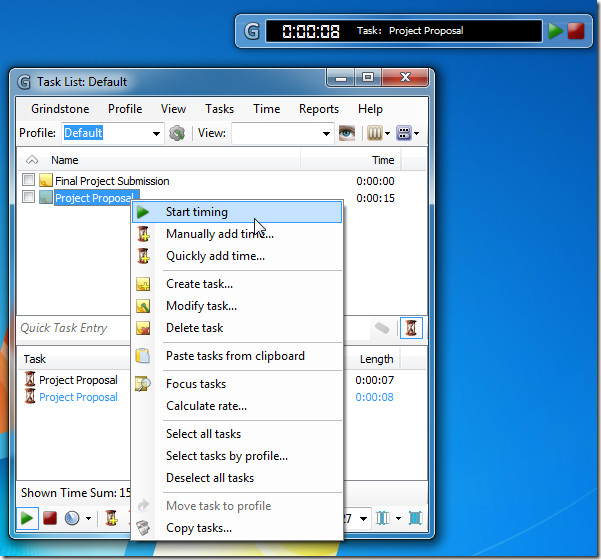601x560 pixels.
Task: Open the Help menu
Action: (x=370, y=109)
